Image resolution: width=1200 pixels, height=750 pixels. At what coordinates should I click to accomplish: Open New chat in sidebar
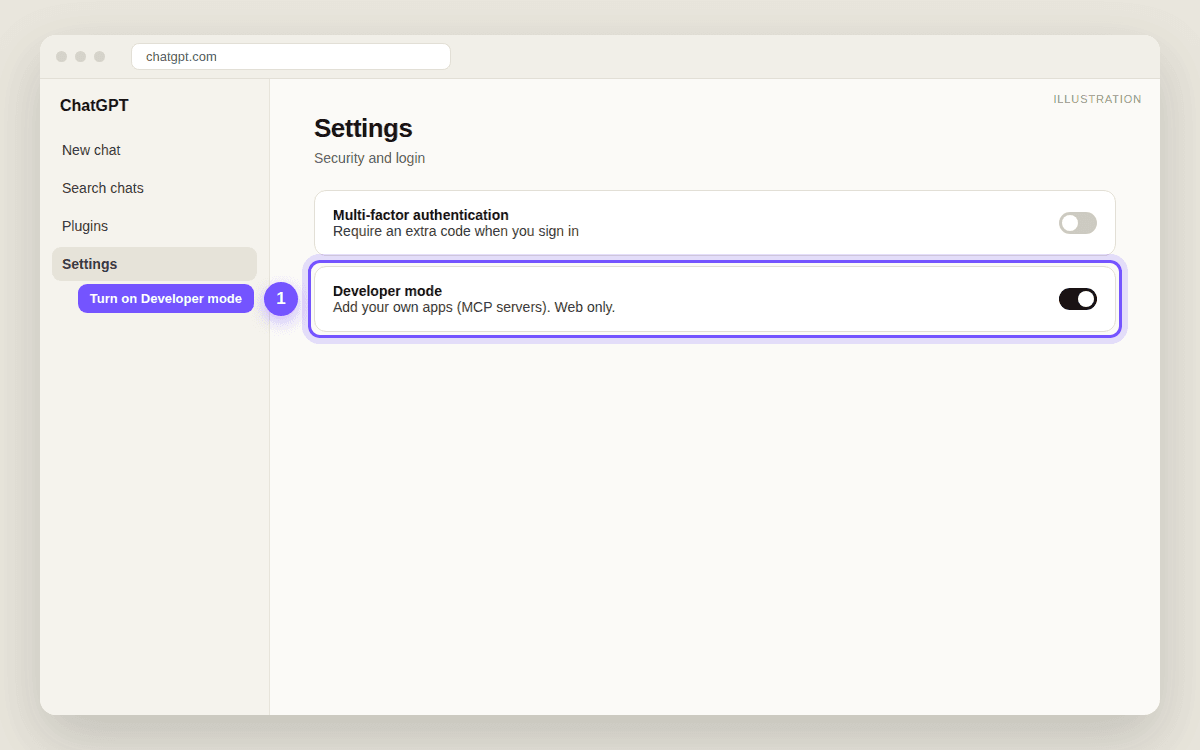(x=154, y=150)
